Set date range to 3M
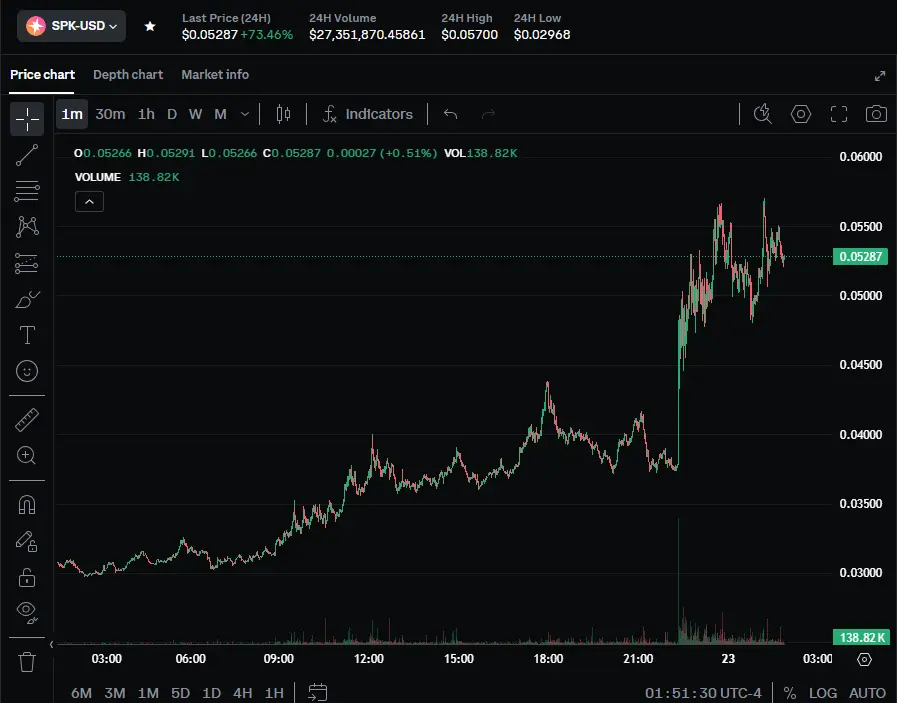 [x=115, y=693]
